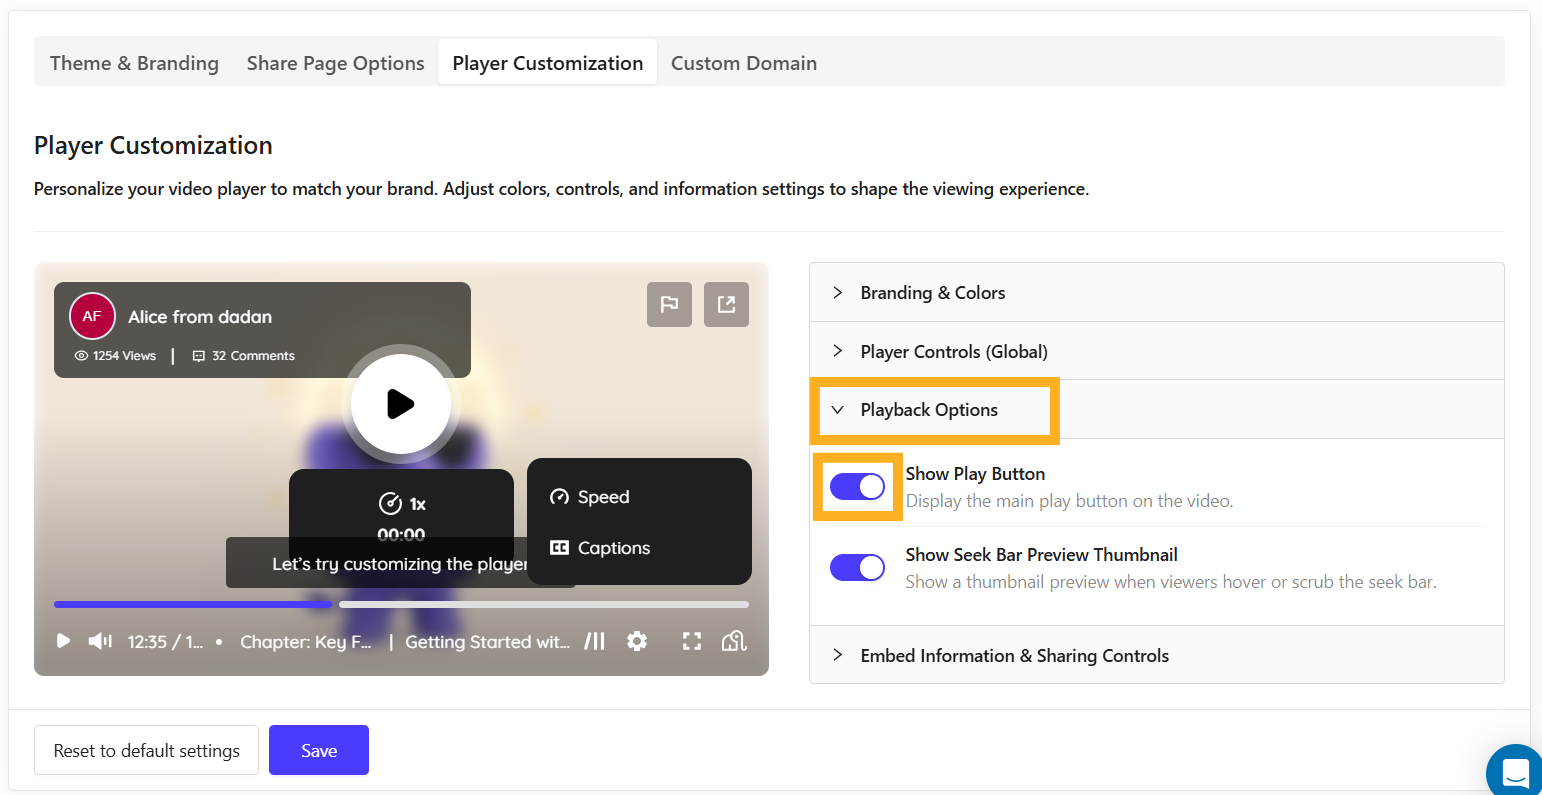The width and height of the screenshot is (1542, 795).
Task: Click the settings gear in the player controls
Action: pos(637,641)
